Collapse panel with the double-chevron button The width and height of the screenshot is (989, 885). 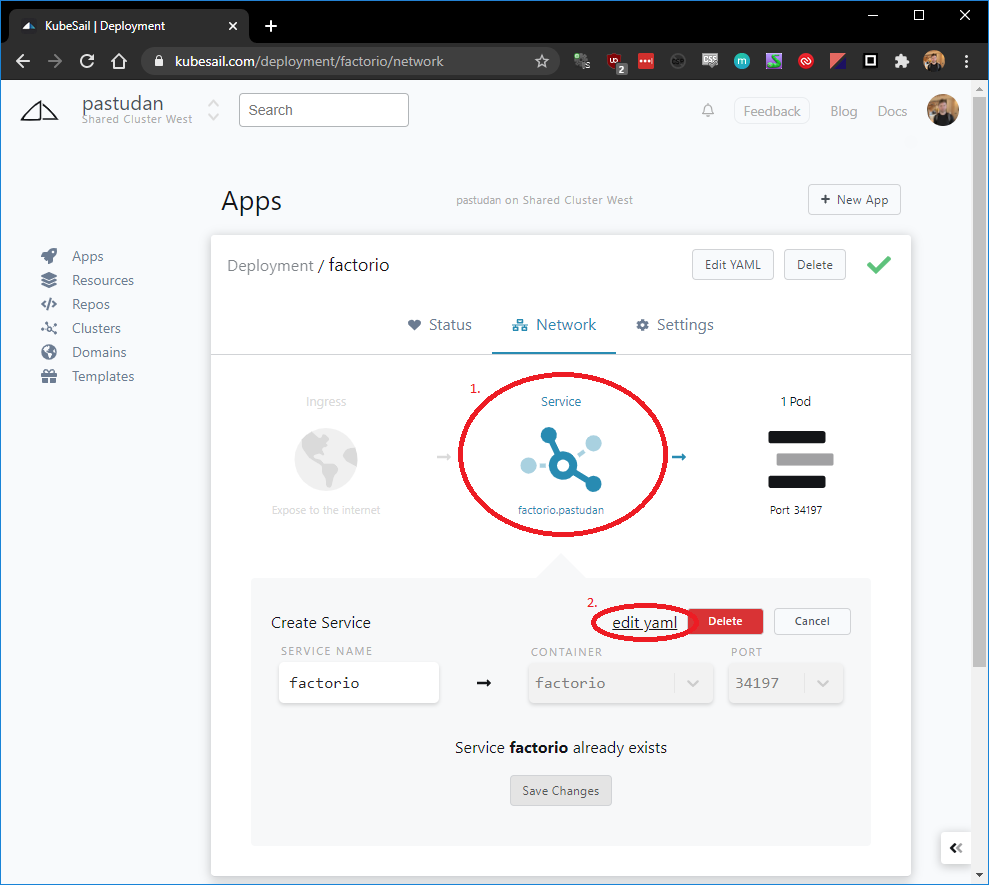956,848
